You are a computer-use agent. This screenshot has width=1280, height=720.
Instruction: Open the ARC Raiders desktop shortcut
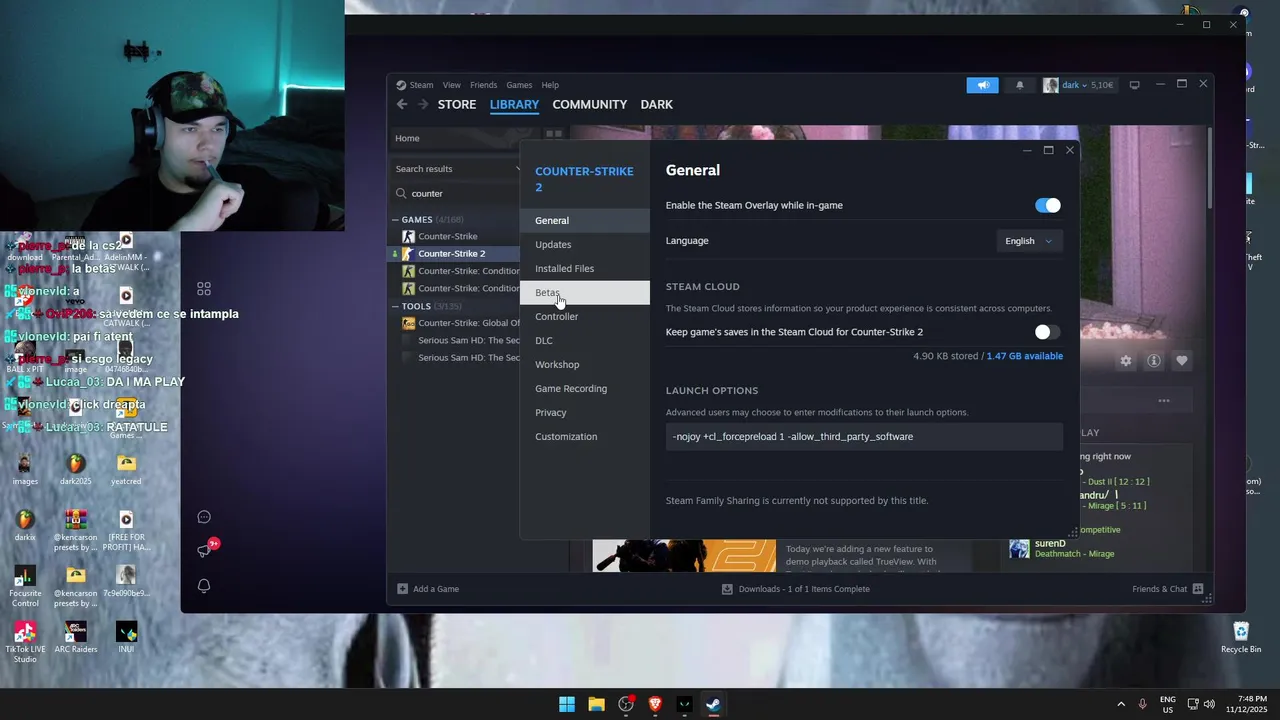point(76,638)
